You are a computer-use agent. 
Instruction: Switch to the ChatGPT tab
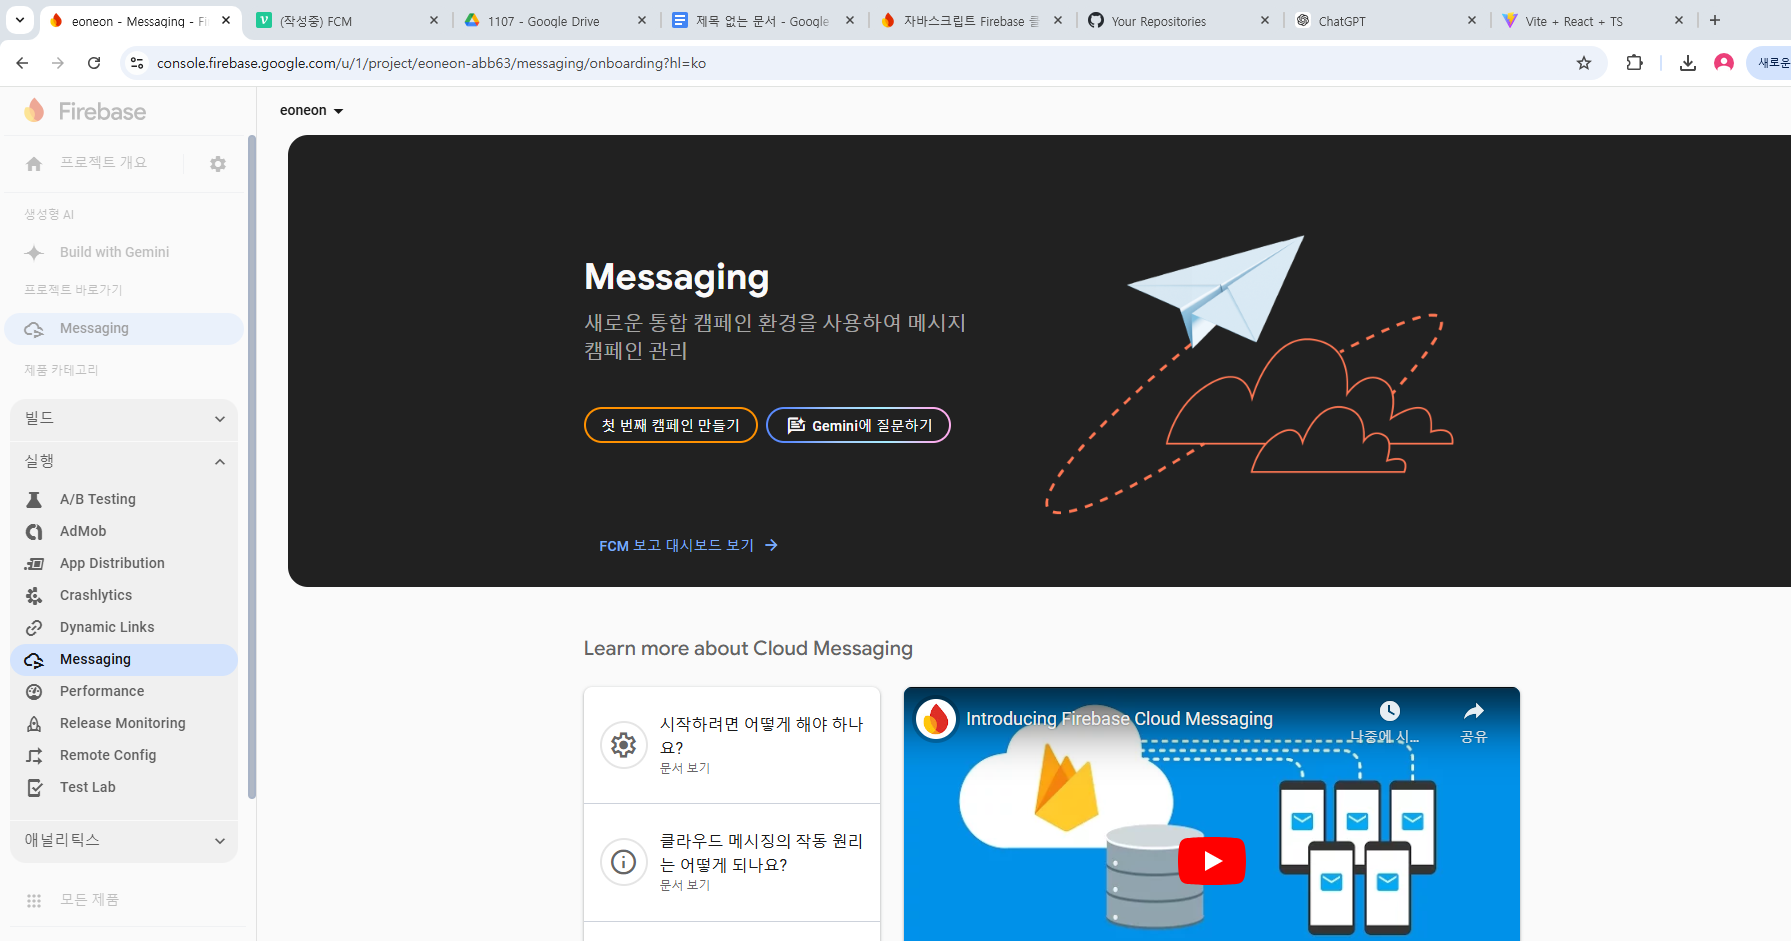click(1385, 21)
